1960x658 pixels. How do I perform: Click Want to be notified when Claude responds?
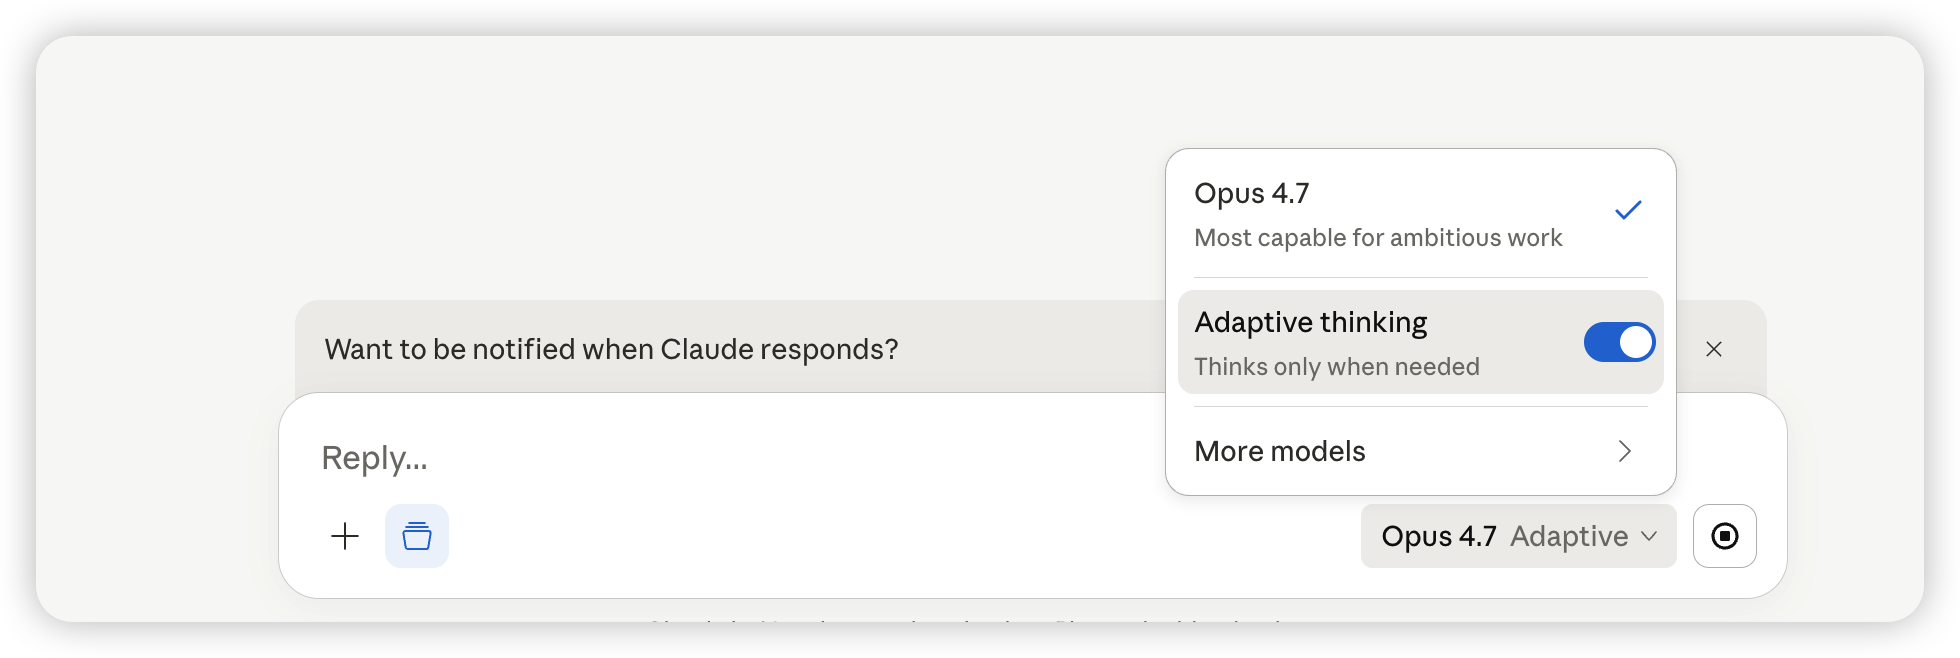(x=611, y=349)
